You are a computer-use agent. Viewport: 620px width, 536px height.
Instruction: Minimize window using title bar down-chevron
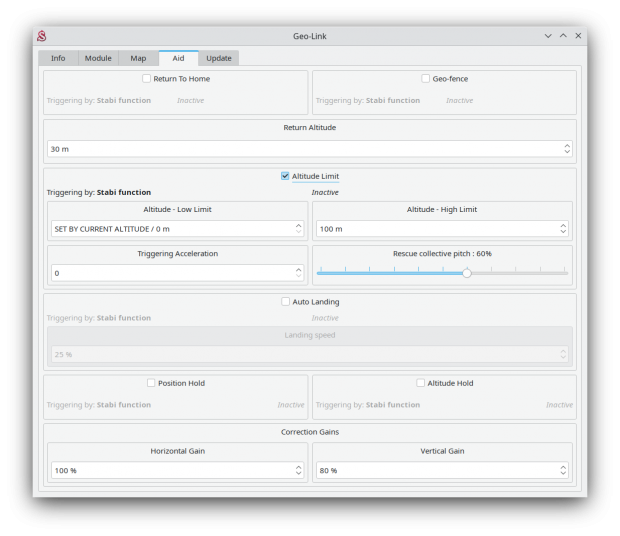(x=548, y=36)
